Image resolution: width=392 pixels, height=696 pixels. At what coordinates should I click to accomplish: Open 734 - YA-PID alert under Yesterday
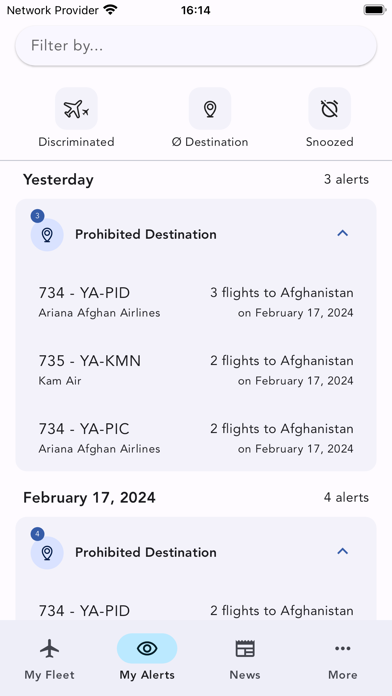(x=196, y=302)
